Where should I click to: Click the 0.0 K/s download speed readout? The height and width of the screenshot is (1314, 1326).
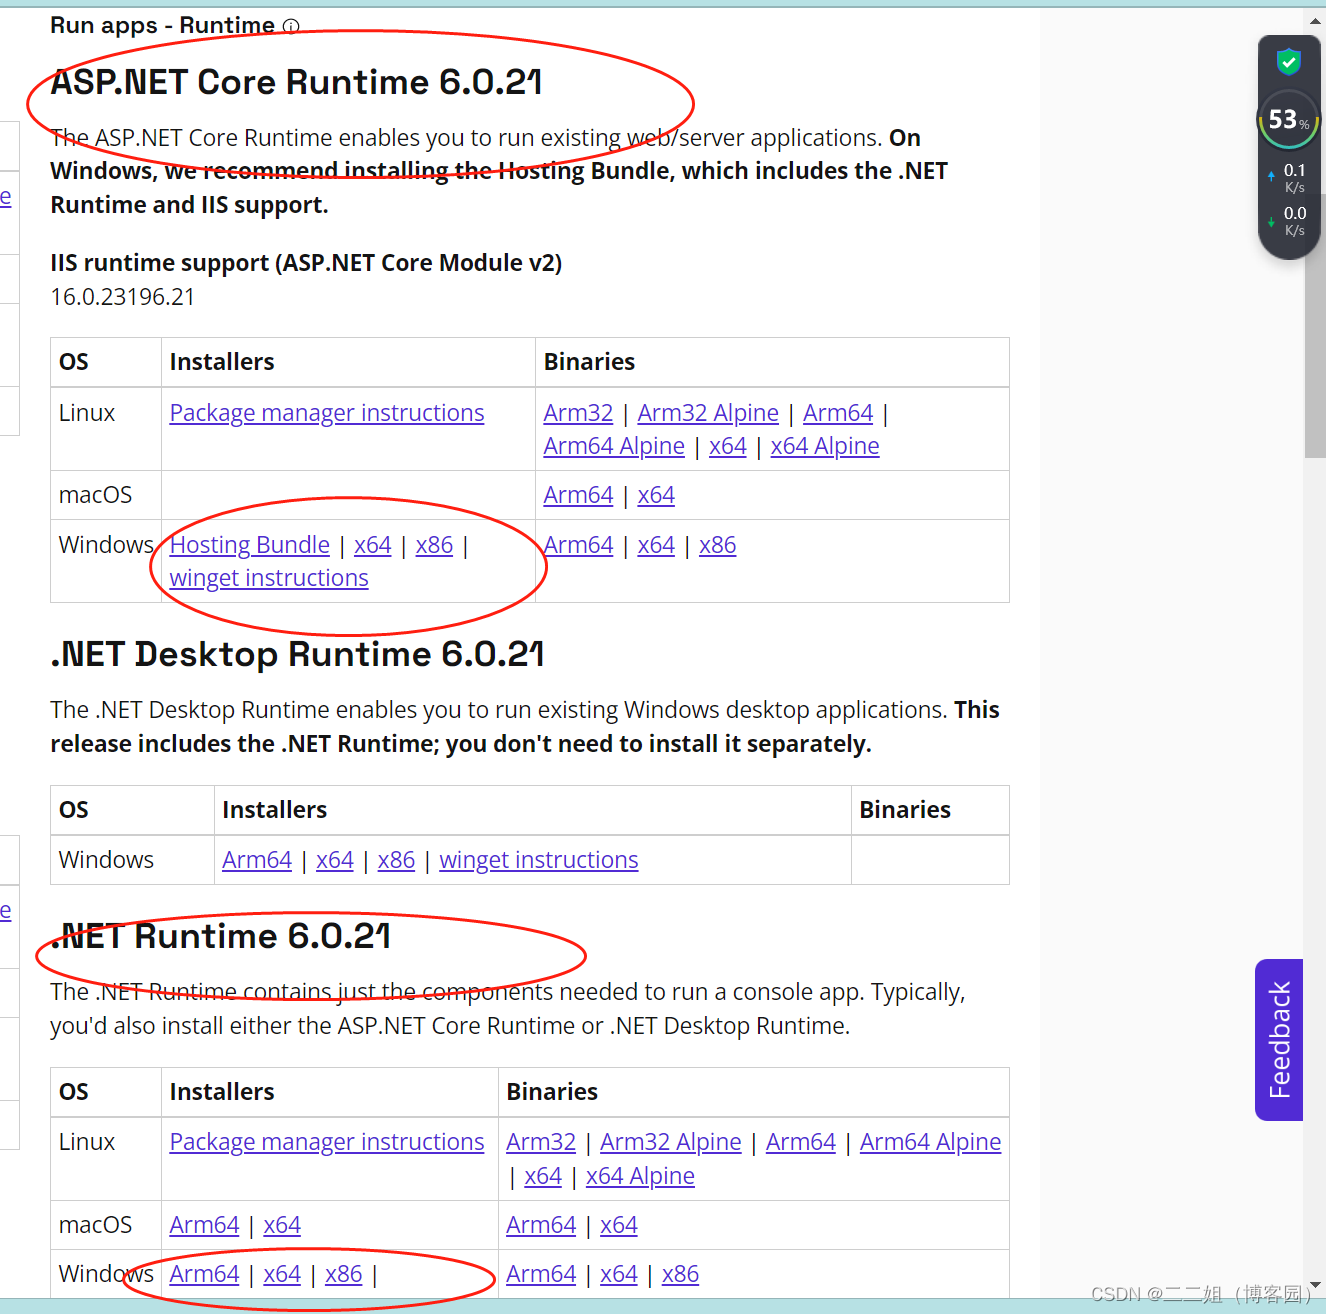[x=1289, y=220]
